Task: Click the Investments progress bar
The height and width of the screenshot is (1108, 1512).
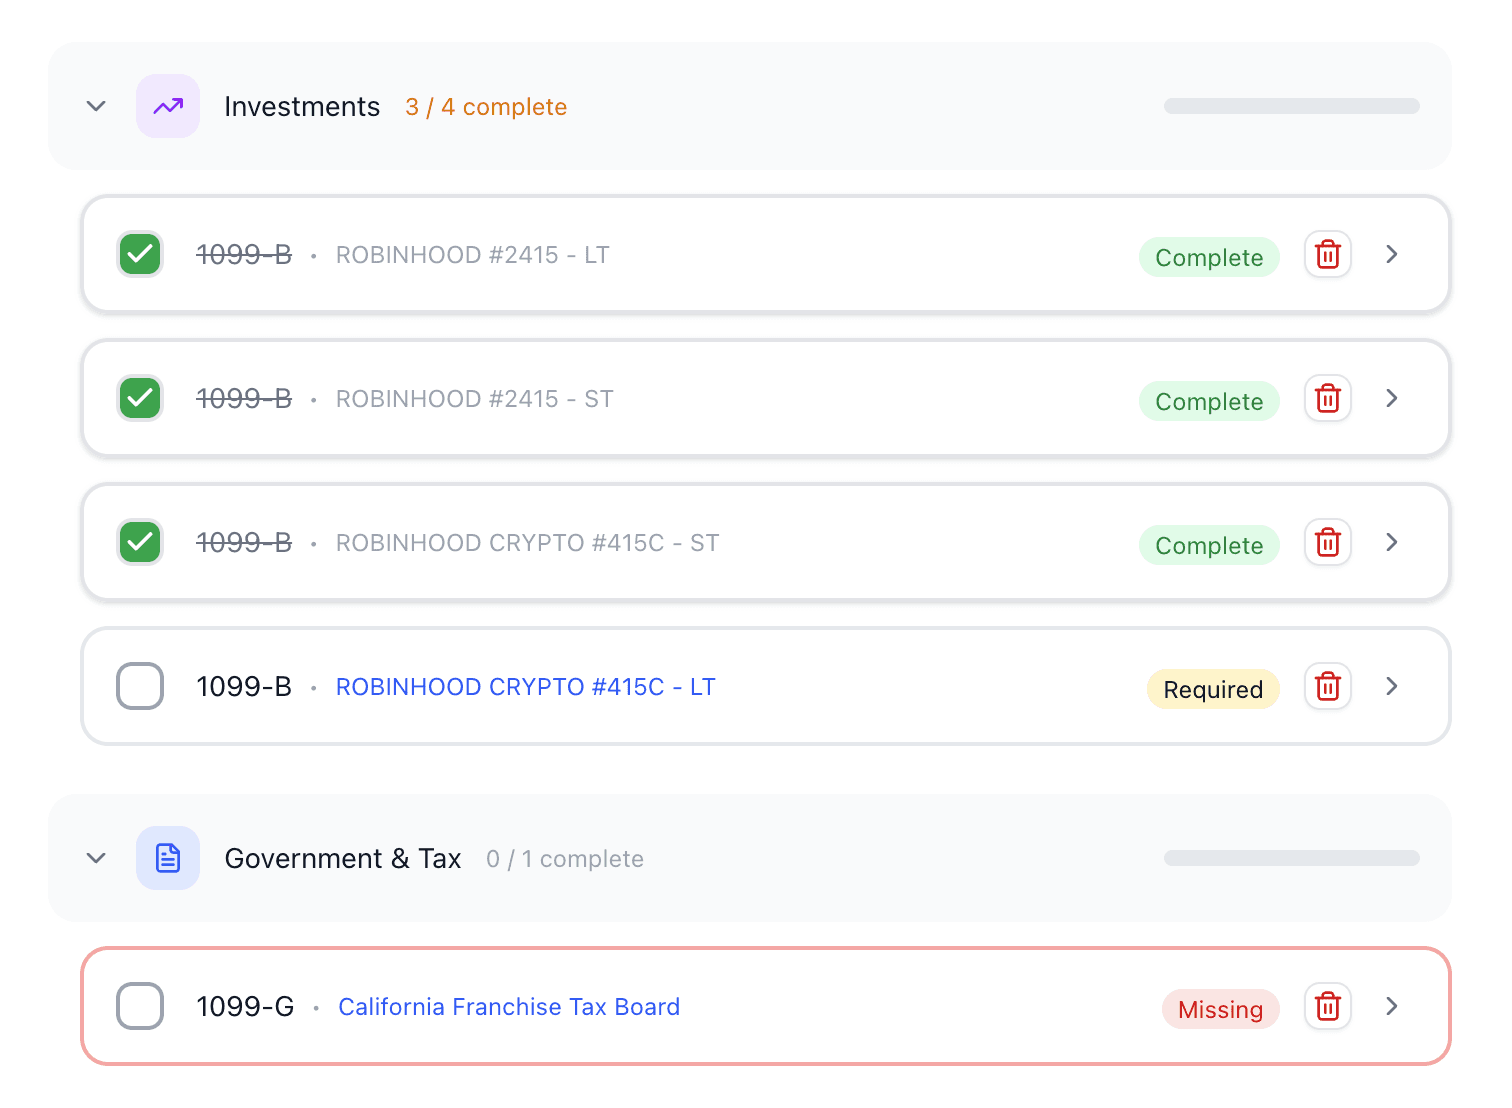Action: coord(1291,106)
